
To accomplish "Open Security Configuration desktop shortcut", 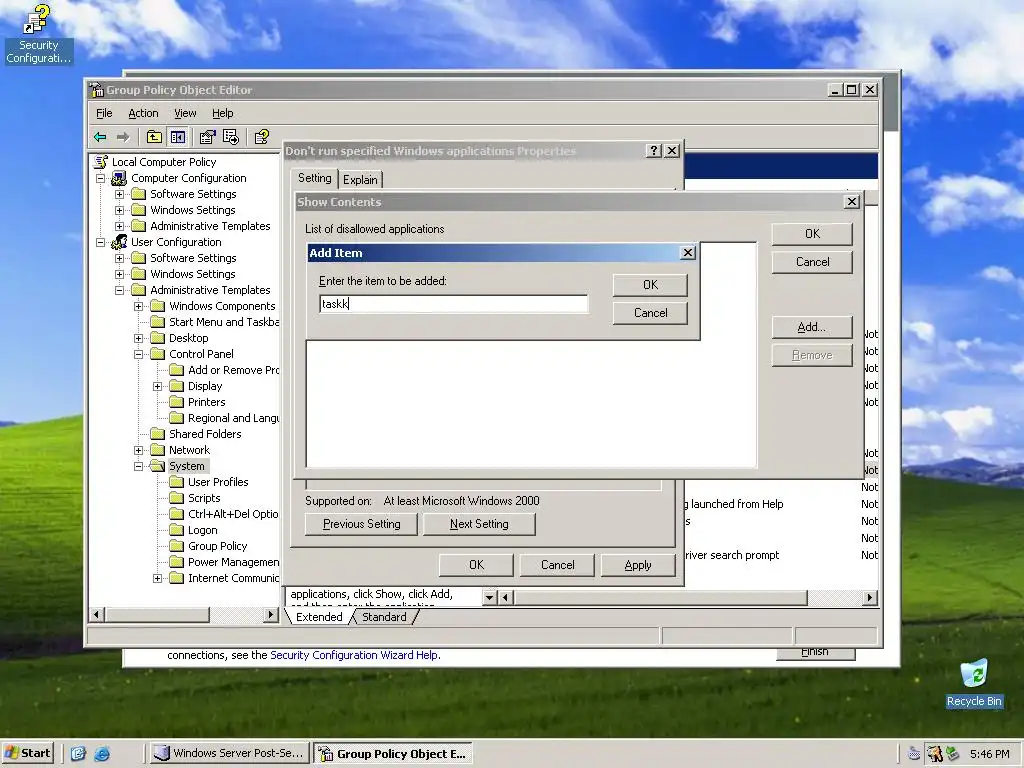I will 37,34.
